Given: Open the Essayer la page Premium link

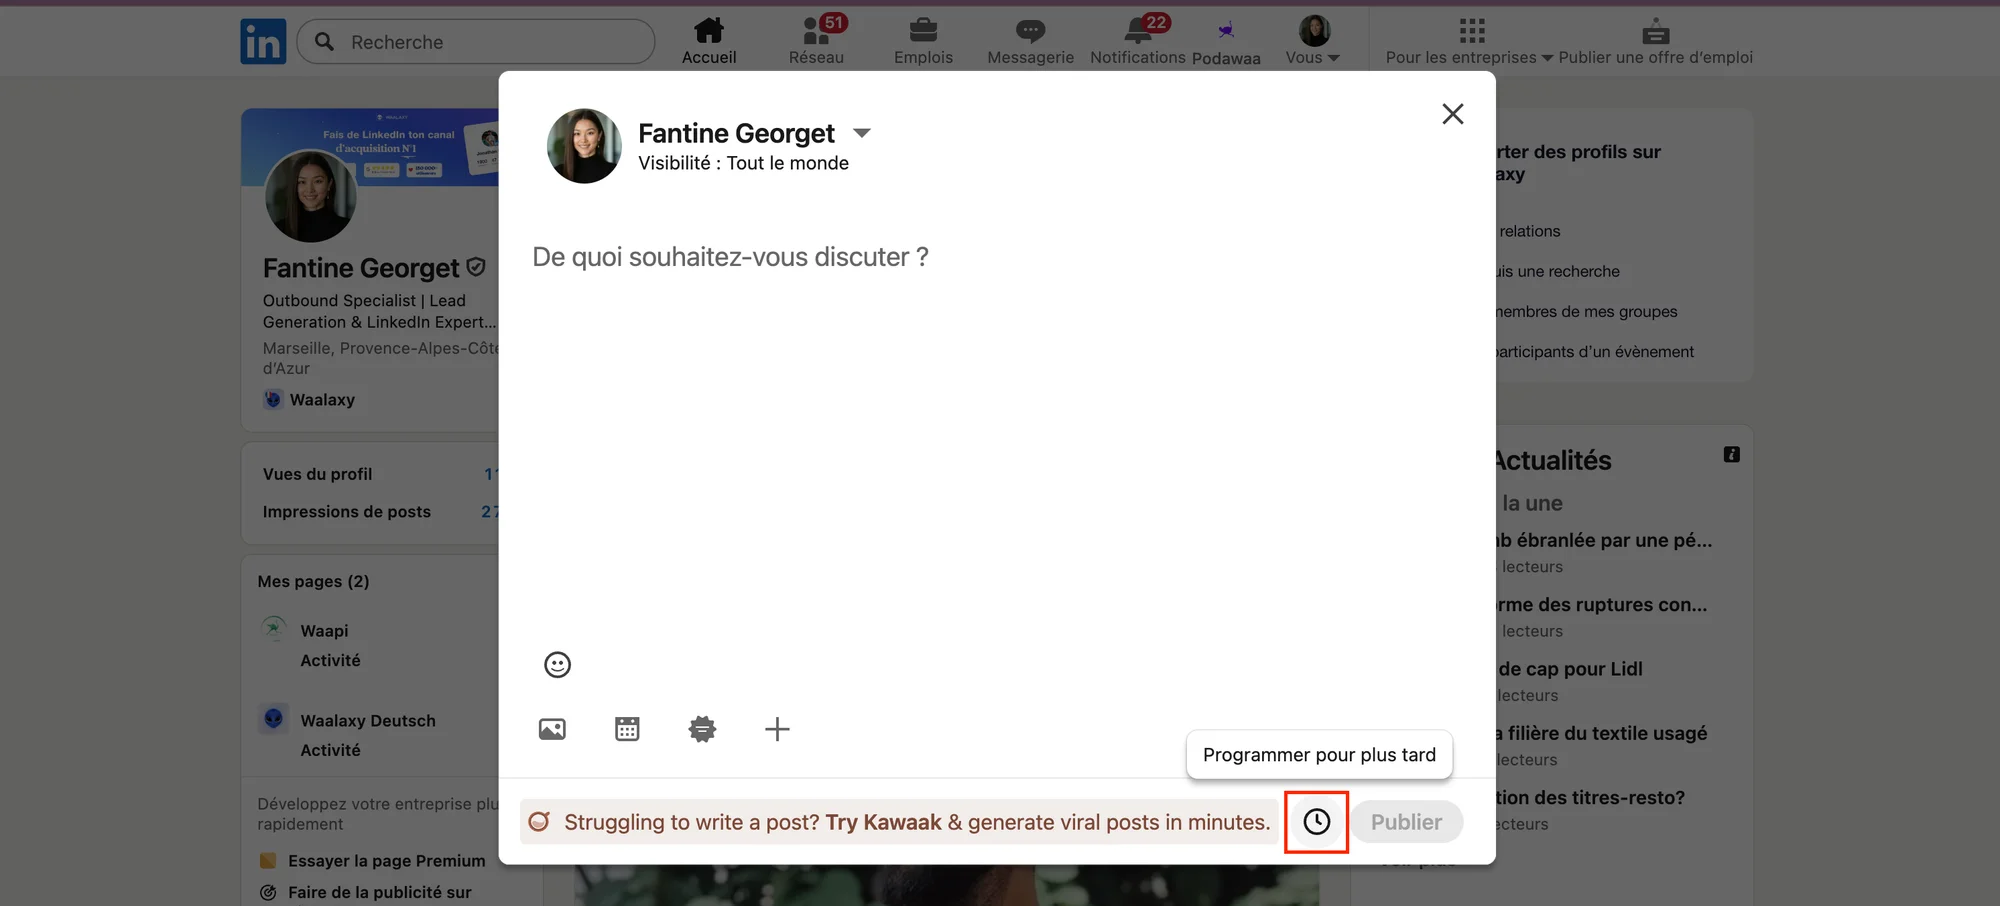Looking at the screenshot, I should (386, 861).
